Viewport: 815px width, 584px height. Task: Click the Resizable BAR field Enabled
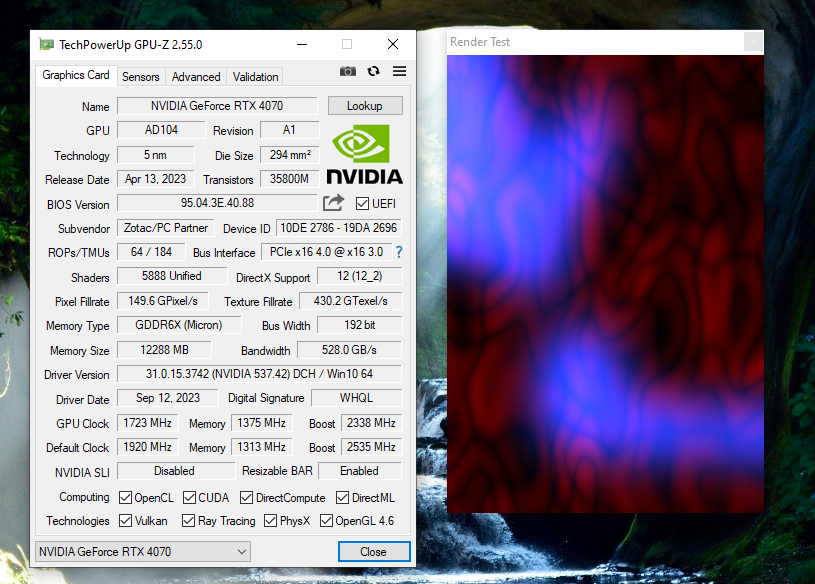click(360, 471)
